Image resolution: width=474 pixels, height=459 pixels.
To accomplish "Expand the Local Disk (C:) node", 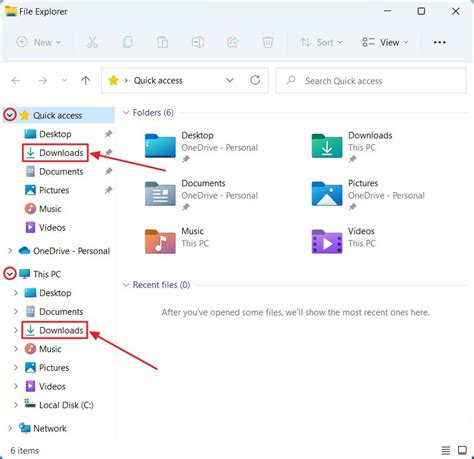I will [x=16, y=405].
